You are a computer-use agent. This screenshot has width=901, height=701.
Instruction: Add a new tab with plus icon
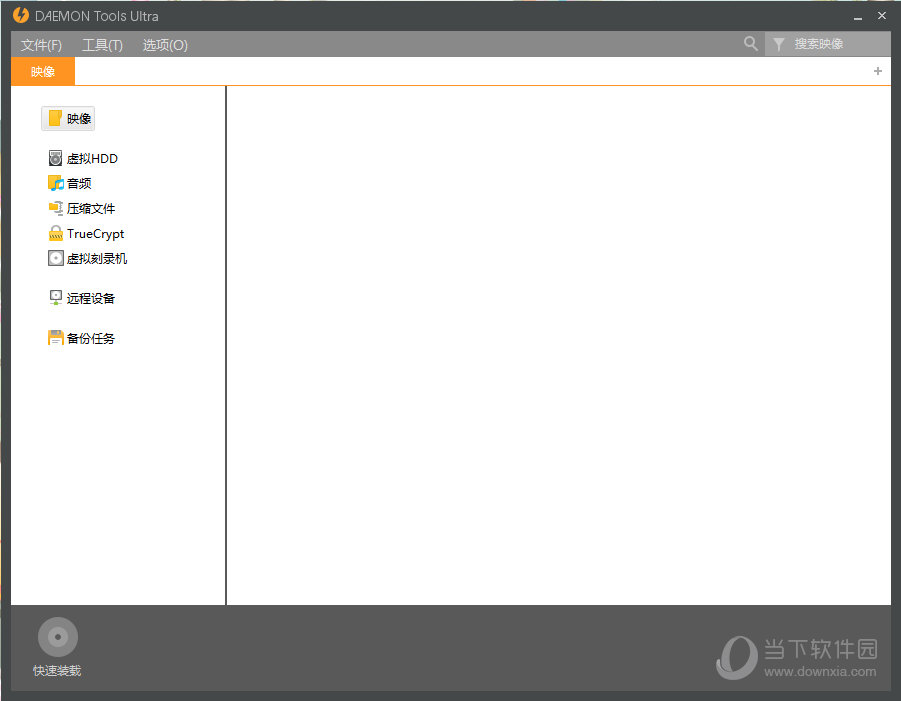coord(877,71)
